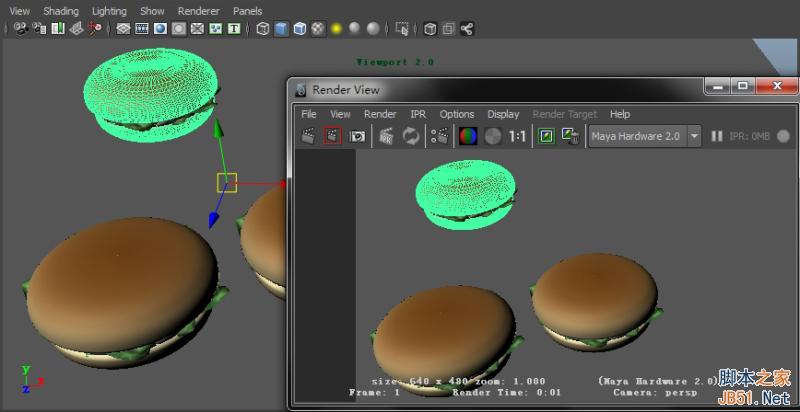
Task: Click the Pause IPR button
Action: [x=717, y=136]
